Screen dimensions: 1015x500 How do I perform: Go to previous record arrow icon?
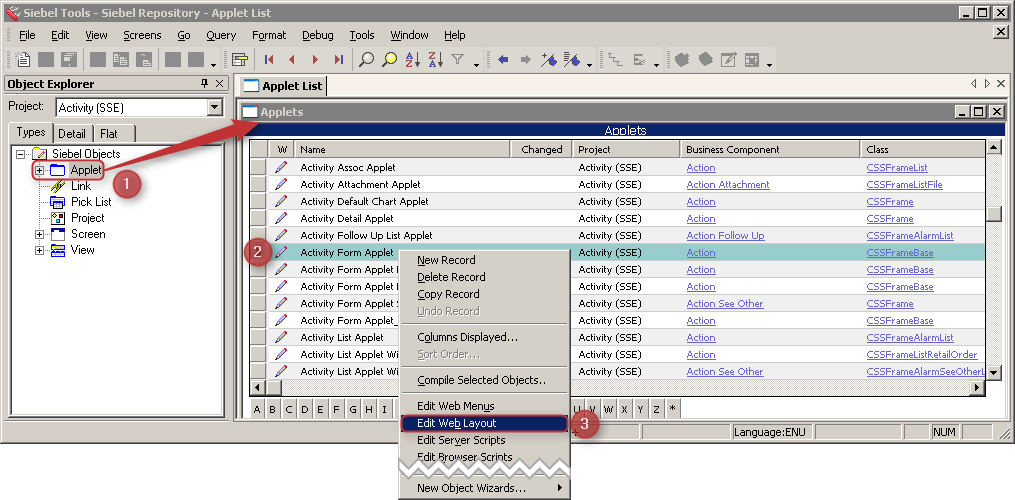[292, 60]
